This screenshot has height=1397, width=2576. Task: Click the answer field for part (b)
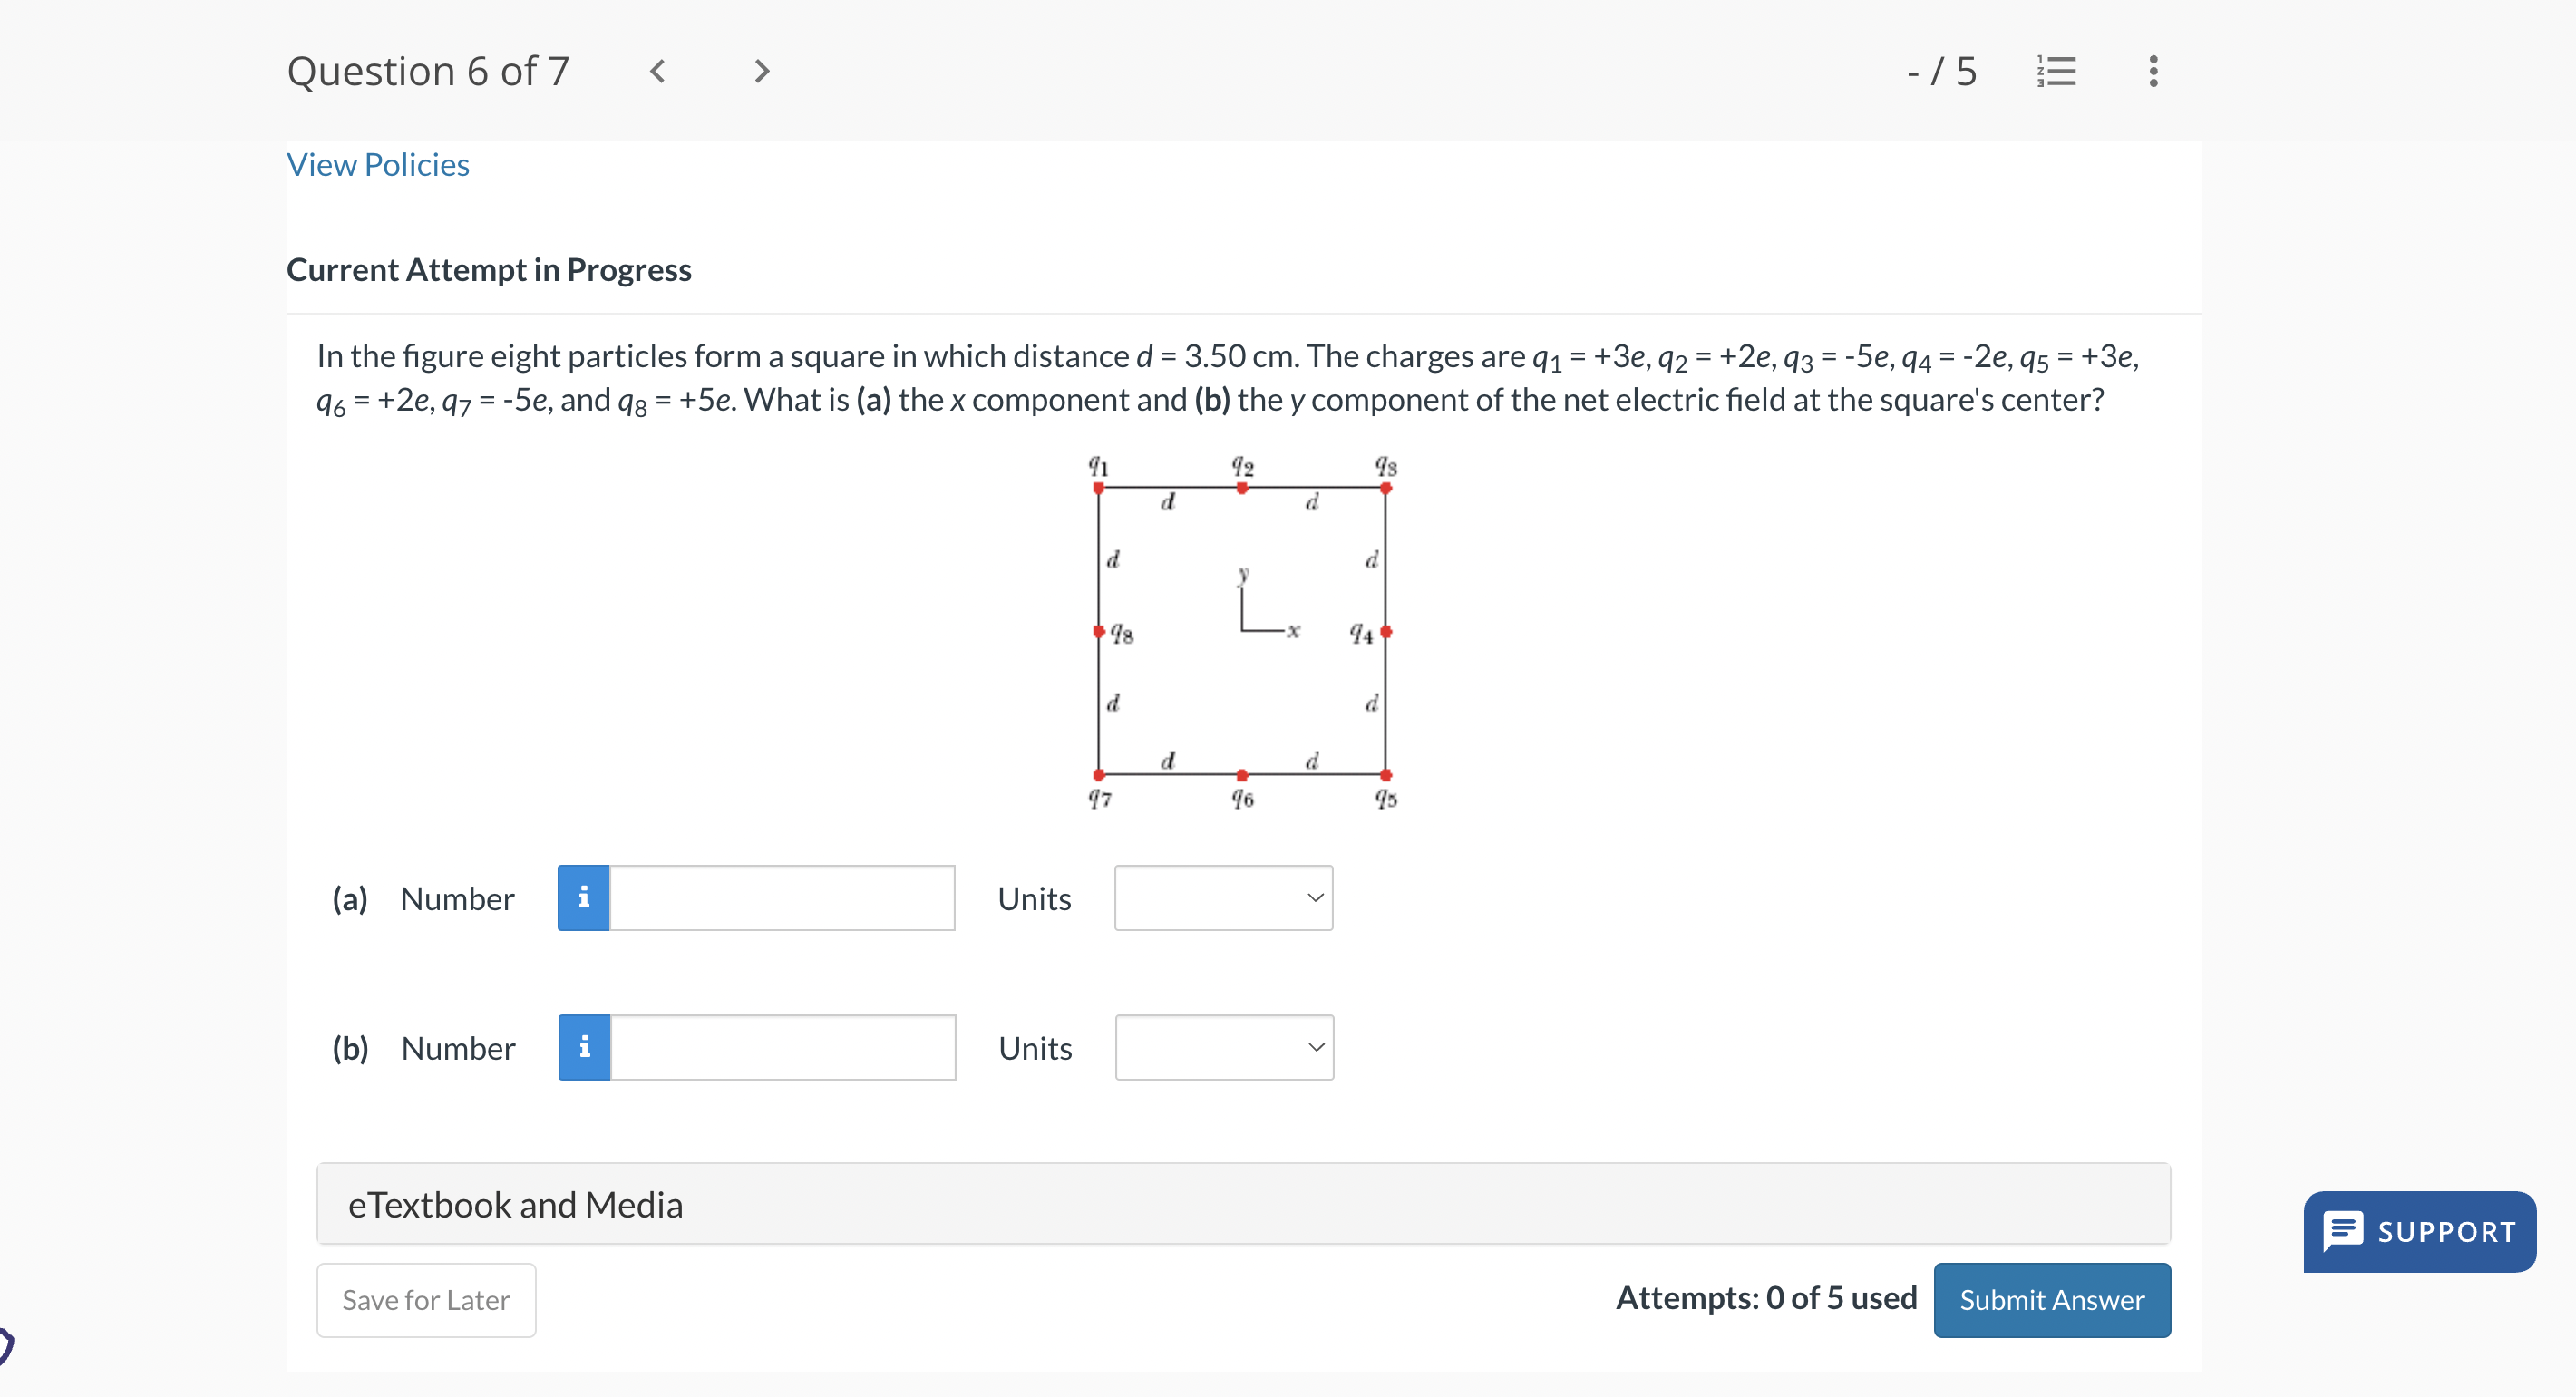[x=780, y=1047]
